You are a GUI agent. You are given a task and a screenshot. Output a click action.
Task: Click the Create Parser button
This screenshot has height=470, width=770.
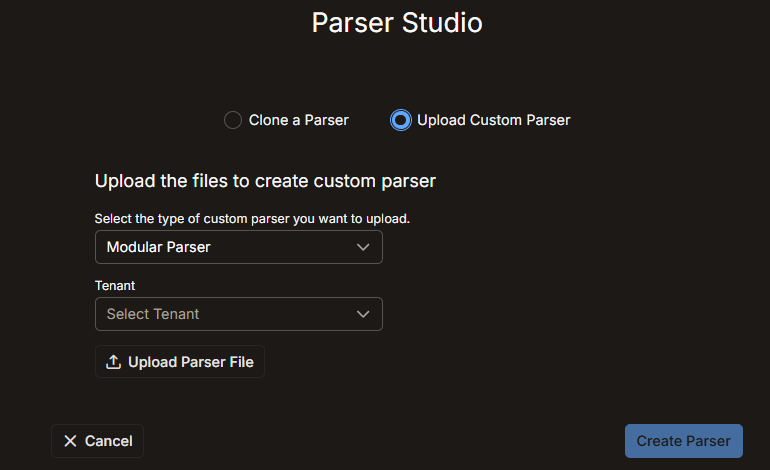[684, 441]
